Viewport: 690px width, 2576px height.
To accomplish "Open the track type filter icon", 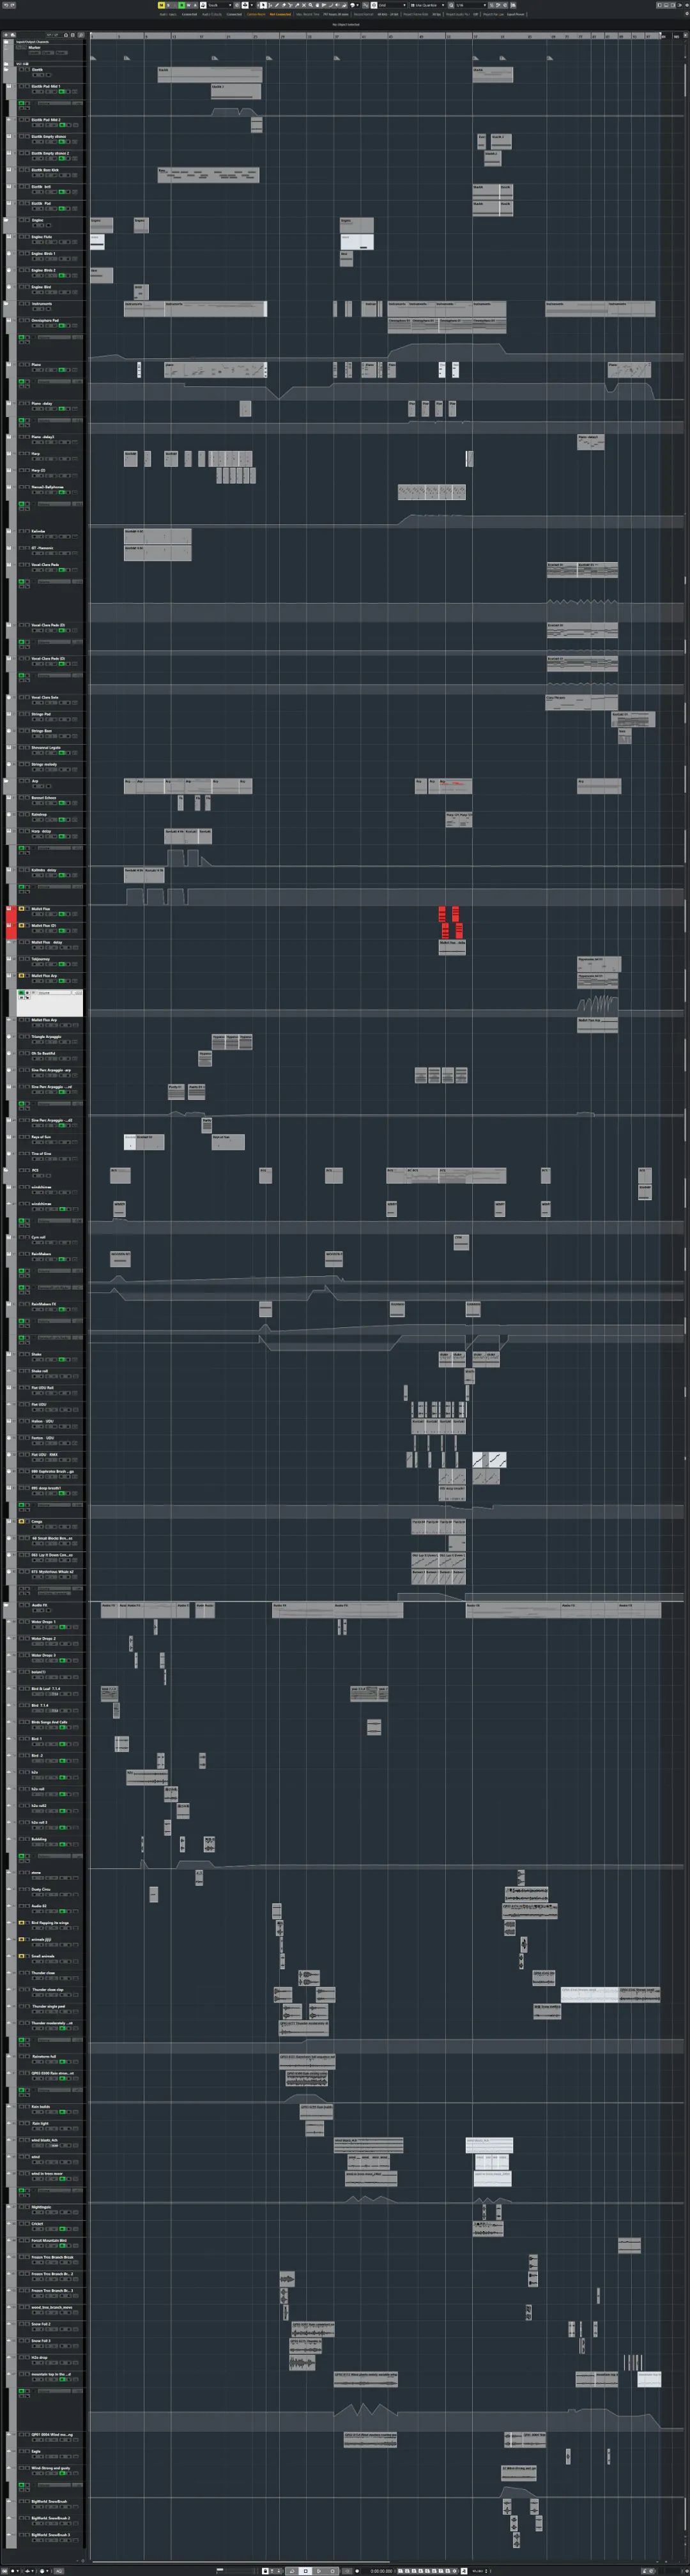I will click(x=66, y=35).
